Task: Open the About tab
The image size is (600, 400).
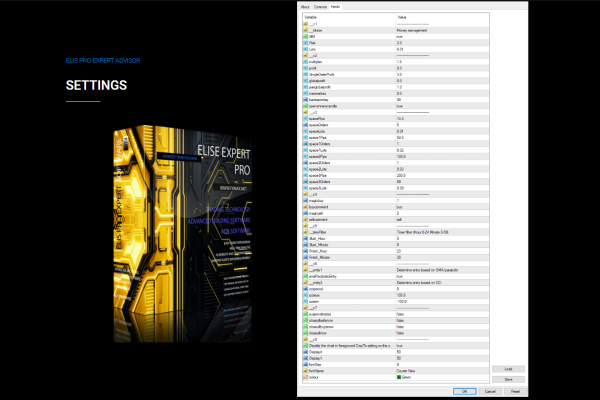Action: 305,7
